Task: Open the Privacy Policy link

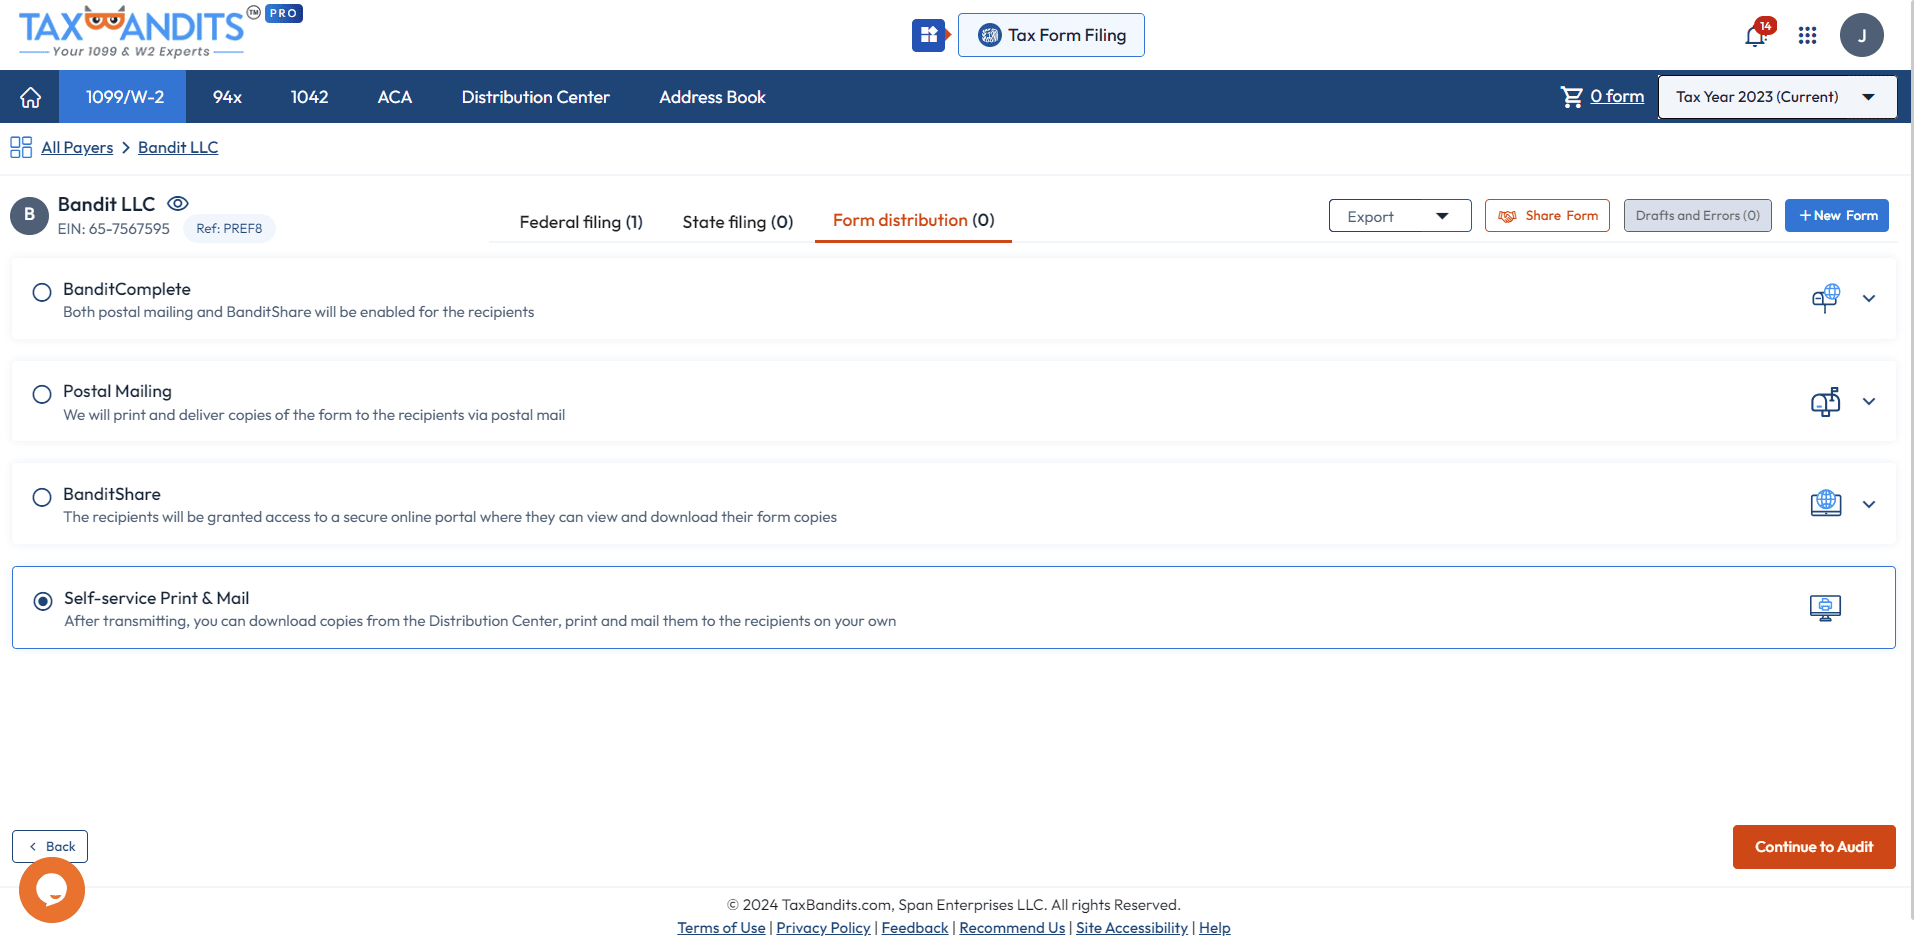Action: pyautogui.click(x=823, y=928)
